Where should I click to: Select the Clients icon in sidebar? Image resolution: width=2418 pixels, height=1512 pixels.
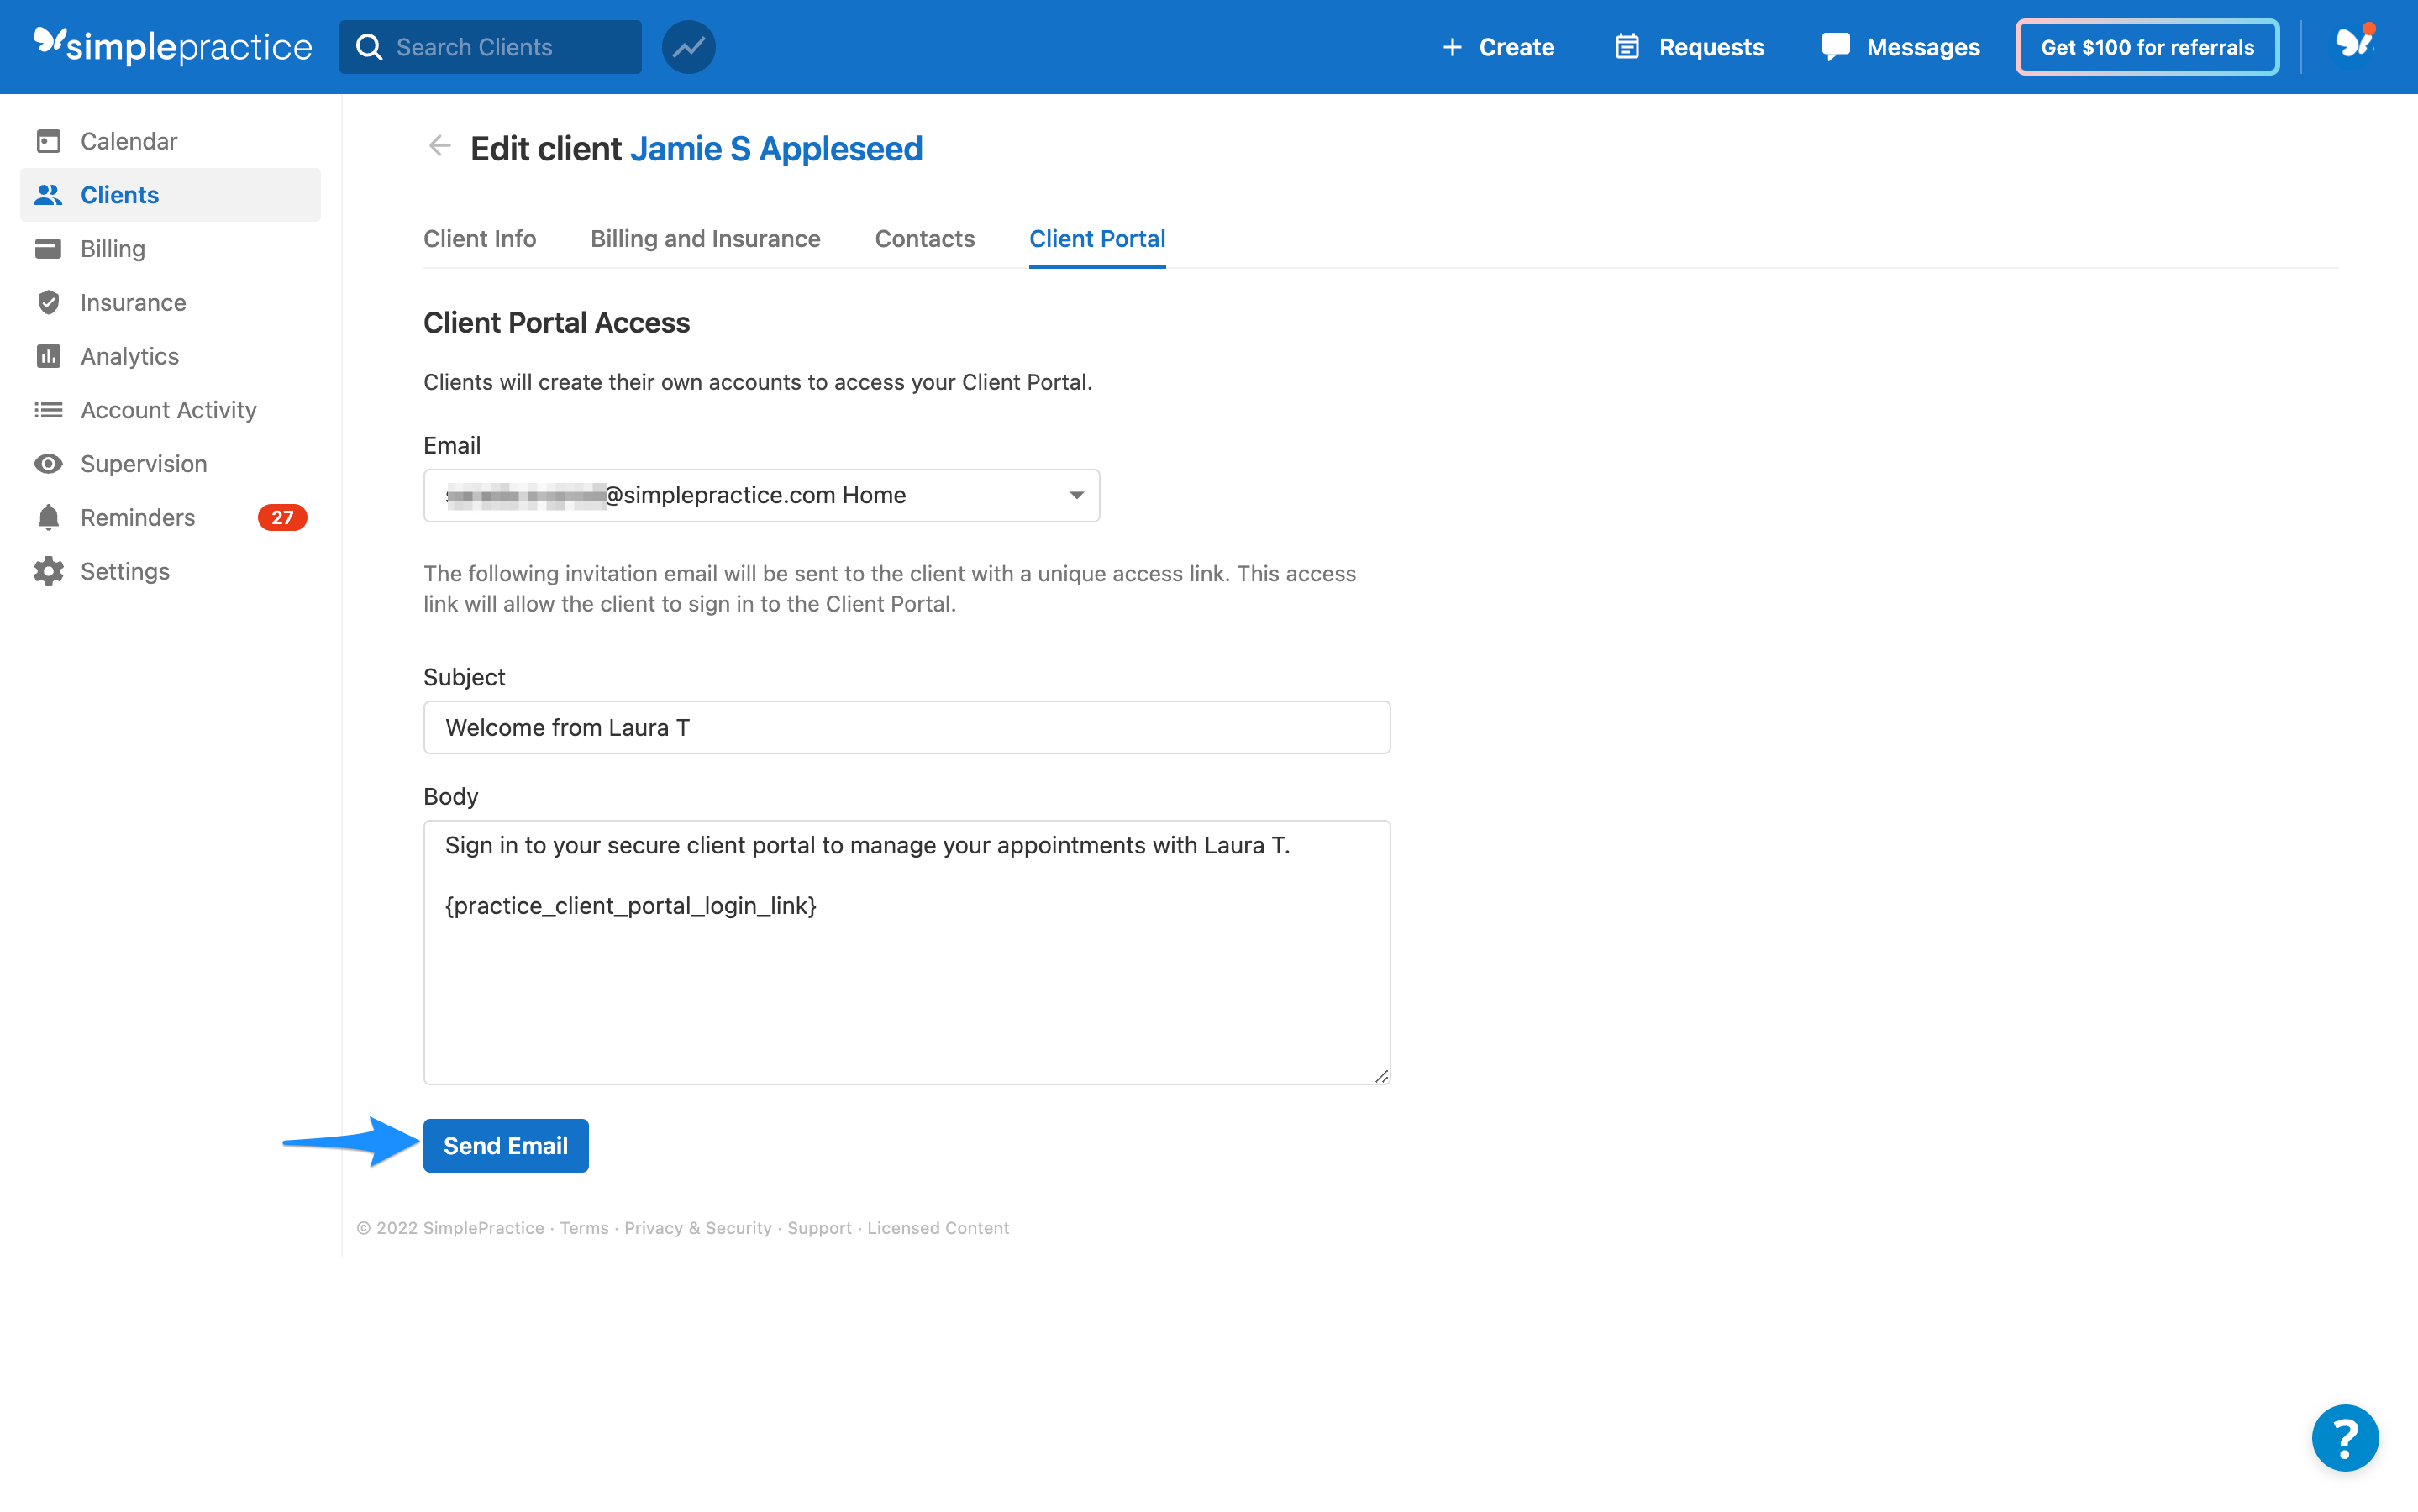point(49,194)
